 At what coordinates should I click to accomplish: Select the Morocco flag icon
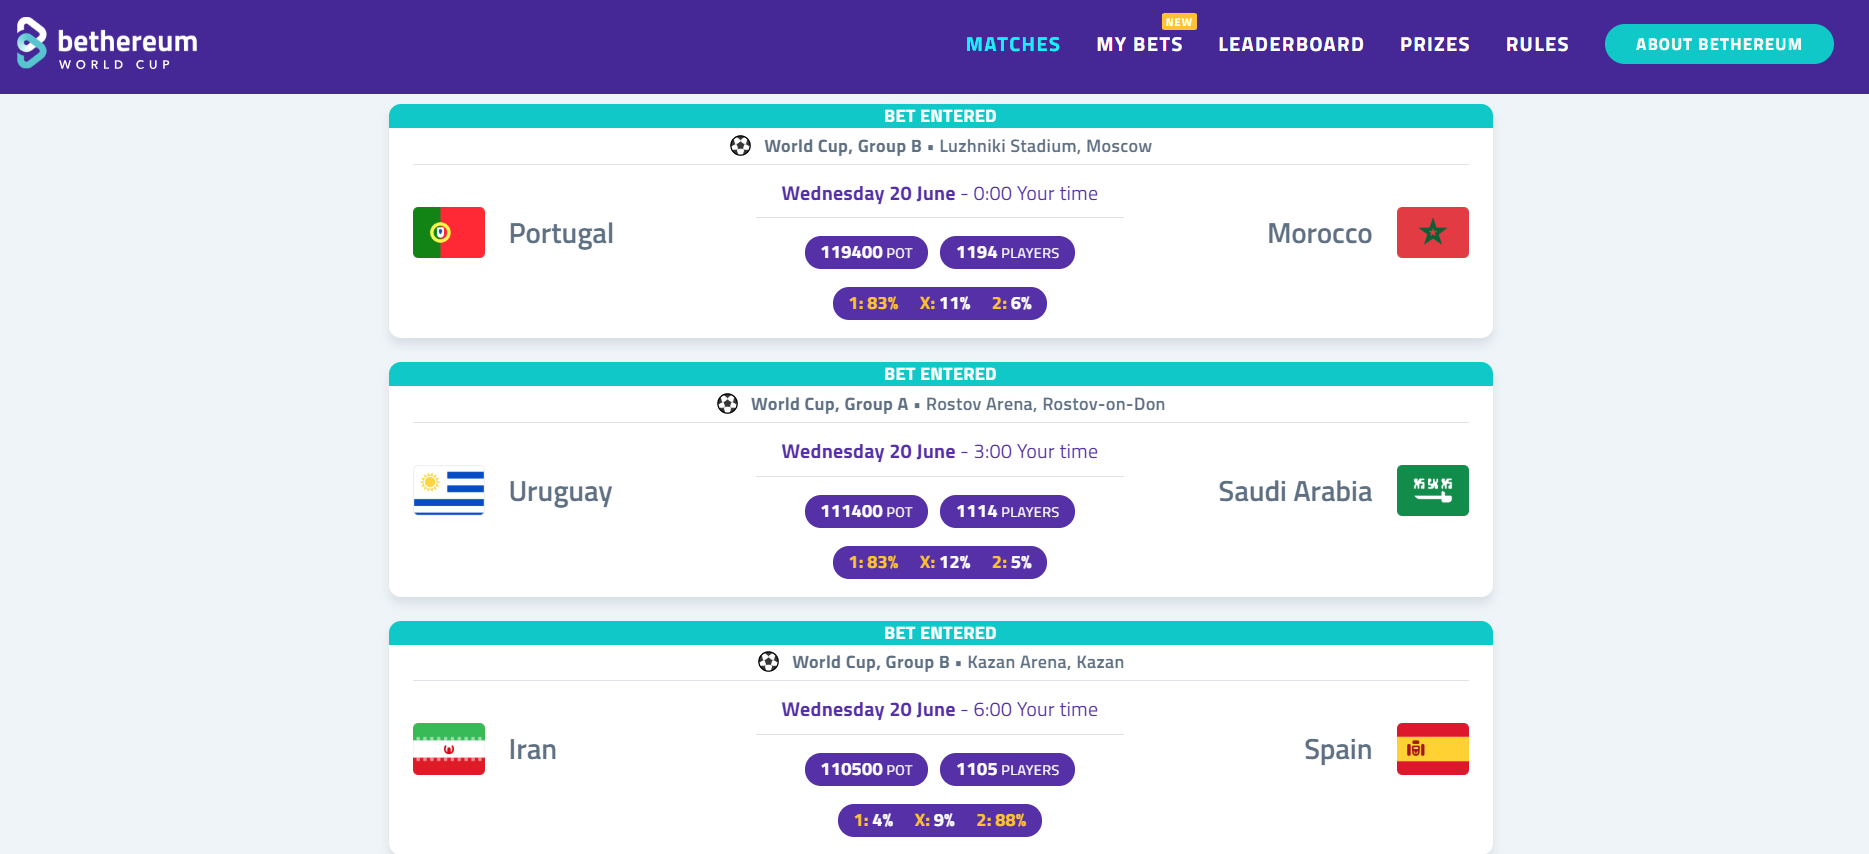1433,233
